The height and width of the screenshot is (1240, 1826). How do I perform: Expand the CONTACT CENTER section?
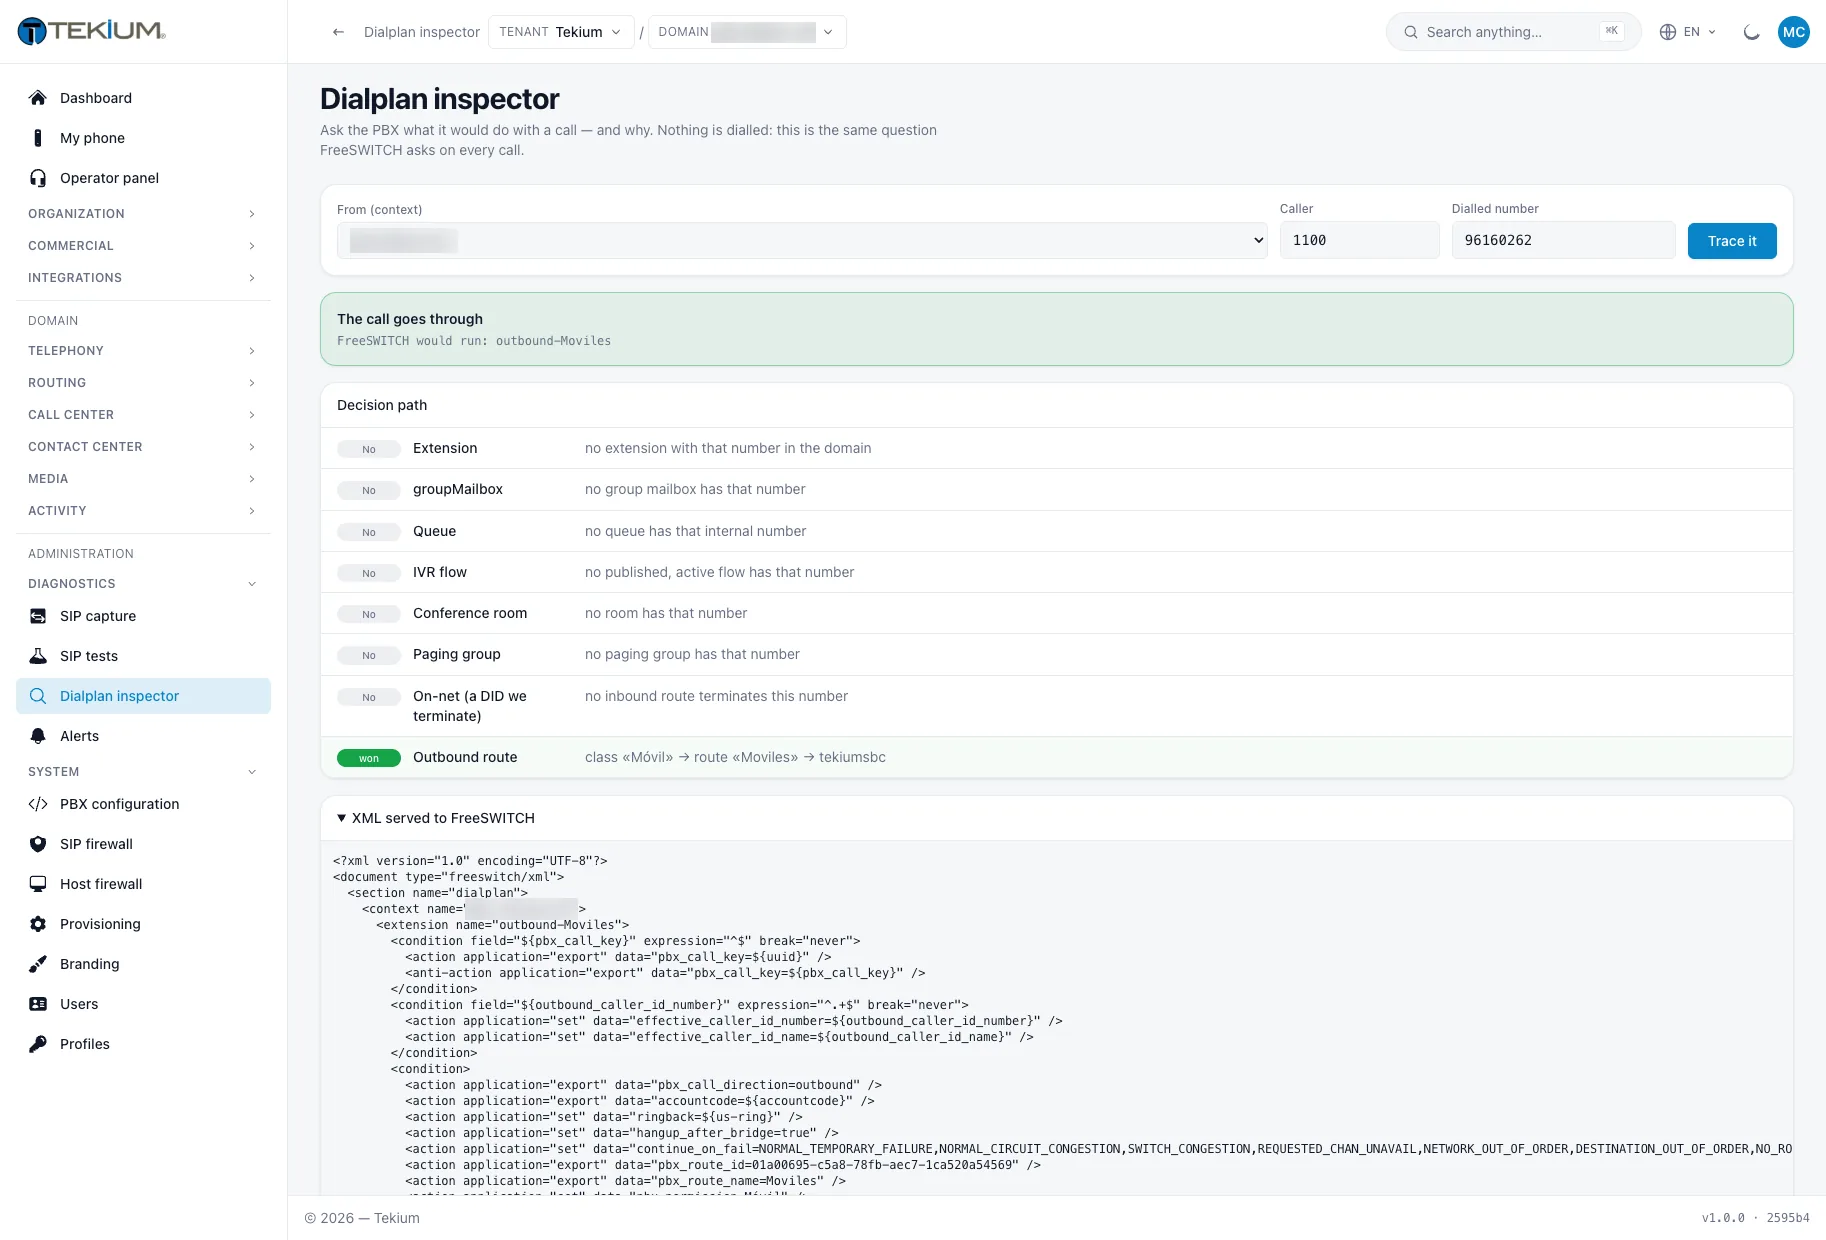pyautogui.click(x=143, y=447)
